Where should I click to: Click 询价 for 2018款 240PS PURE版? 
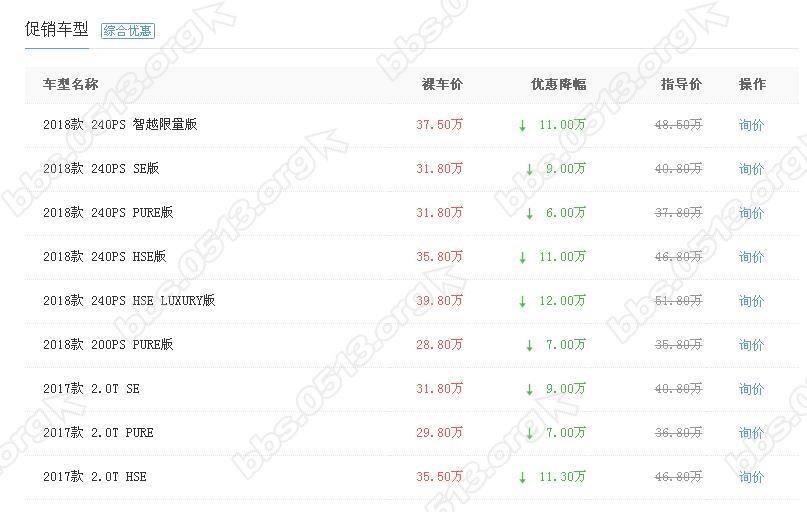tap(751, 213)
